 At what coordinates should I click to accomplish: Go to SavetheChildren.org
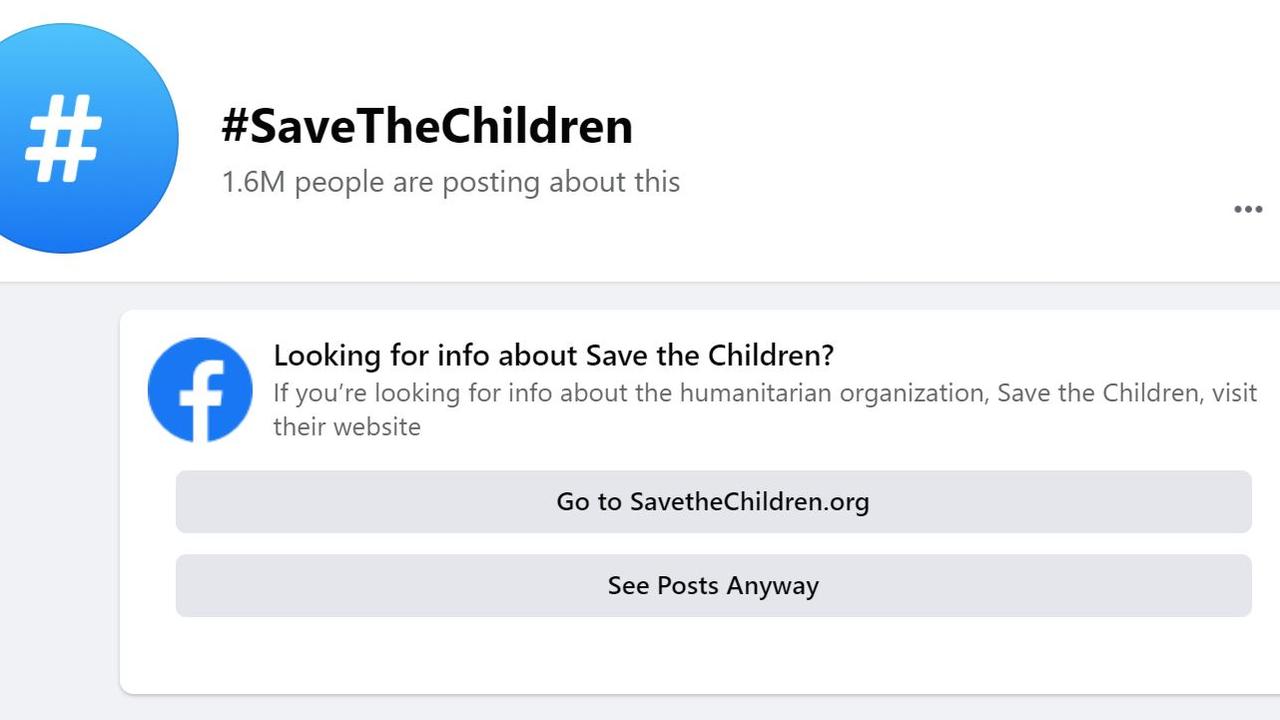713,502
